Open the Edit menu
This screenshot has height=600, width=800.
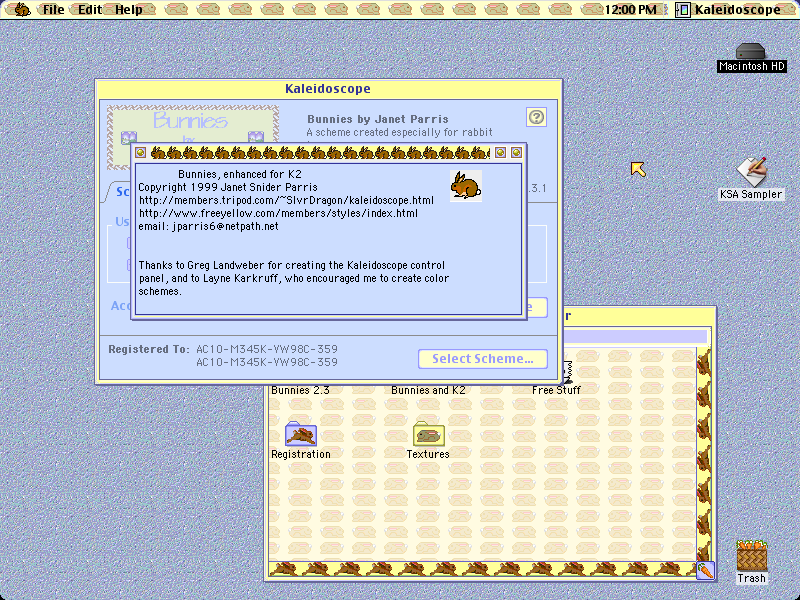(x=89, y=10)
